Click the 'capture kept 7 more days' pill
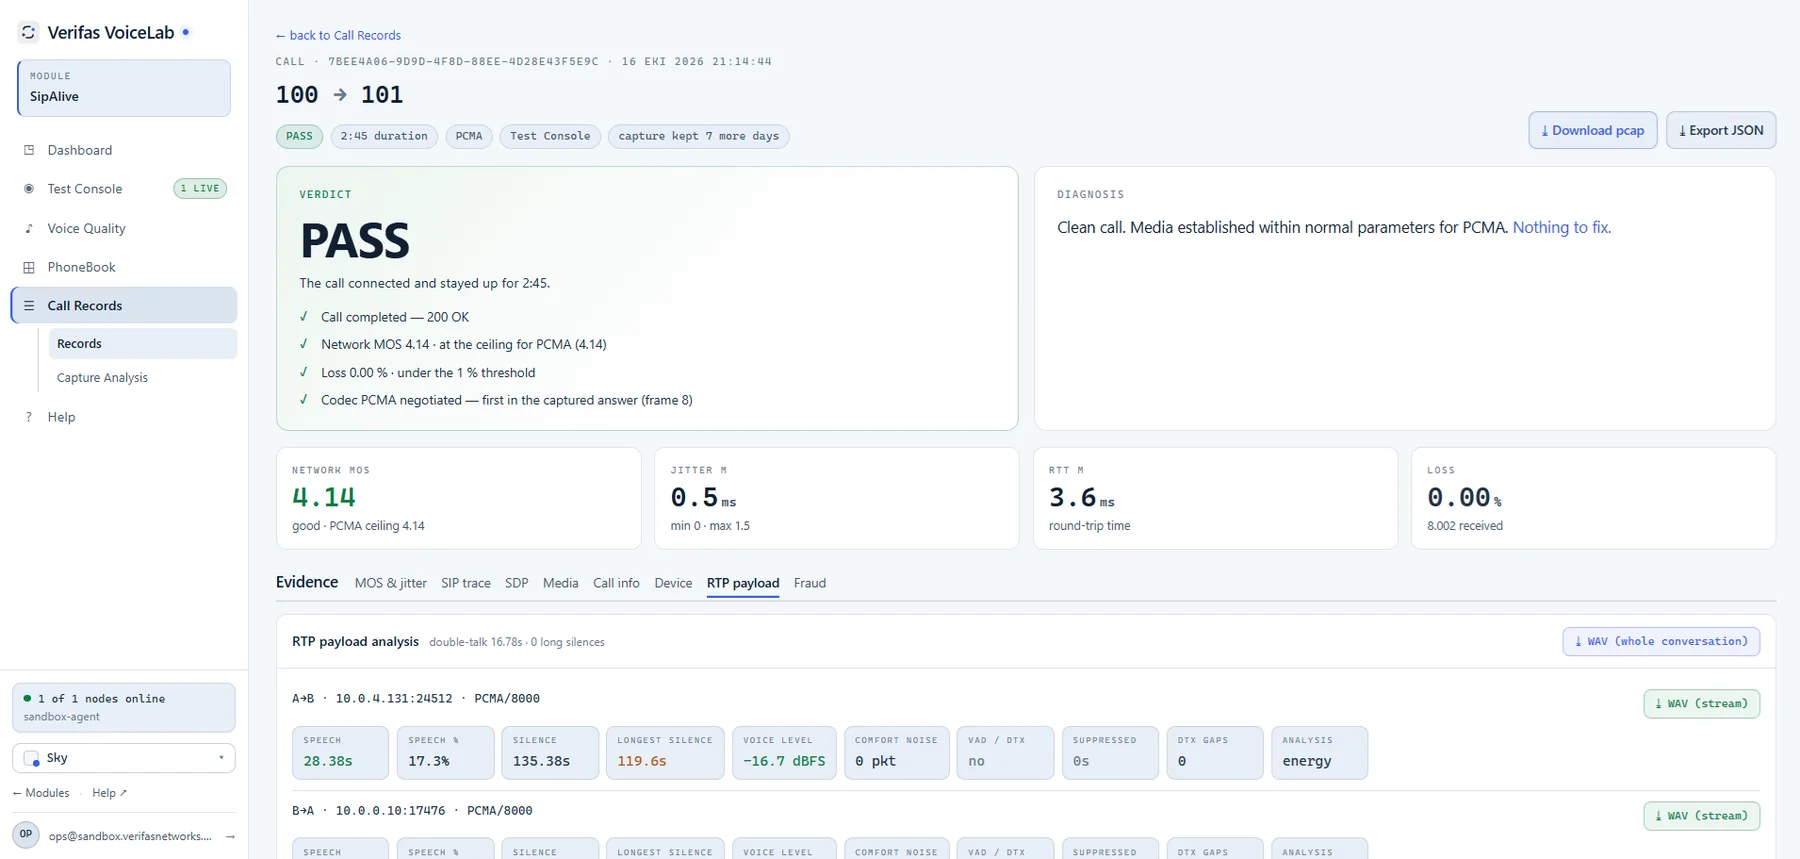 point(698,136)
